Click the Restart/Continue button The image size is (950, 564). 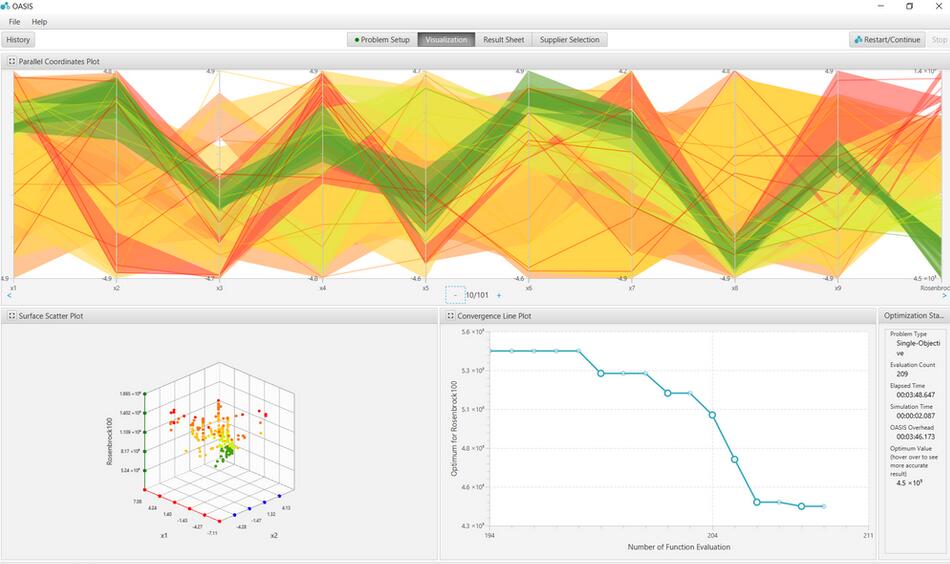pos(887,40)
